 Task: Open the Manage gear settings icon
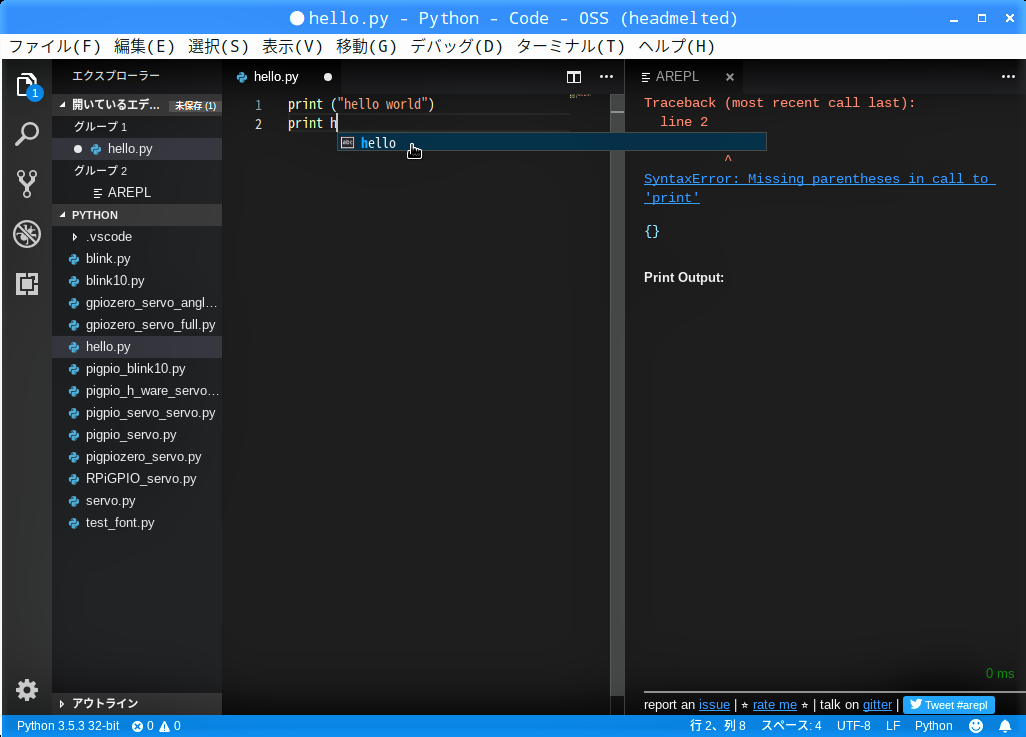pyautogui.click(x=27, y=690)
